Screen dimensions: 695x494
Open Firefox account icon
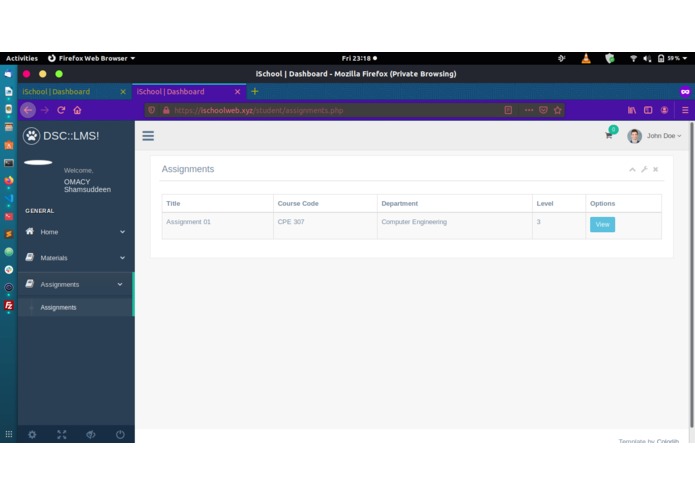(664, 110)
